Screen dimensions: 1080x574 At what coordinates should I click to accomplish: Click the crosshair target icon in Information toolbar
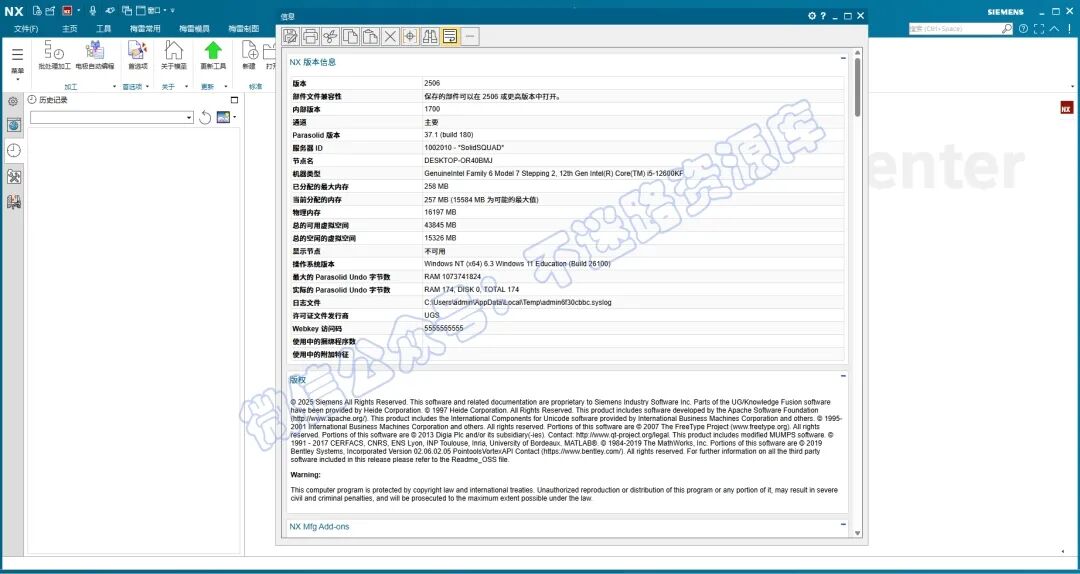click(411, 37)
